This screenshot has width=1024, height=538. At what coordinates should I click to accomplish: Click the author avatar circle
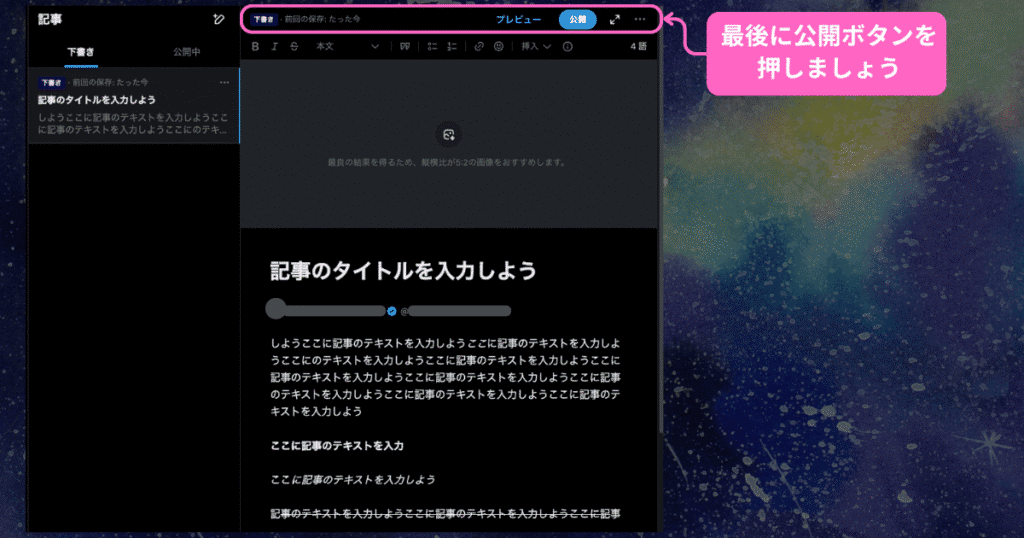pos(276,309)
